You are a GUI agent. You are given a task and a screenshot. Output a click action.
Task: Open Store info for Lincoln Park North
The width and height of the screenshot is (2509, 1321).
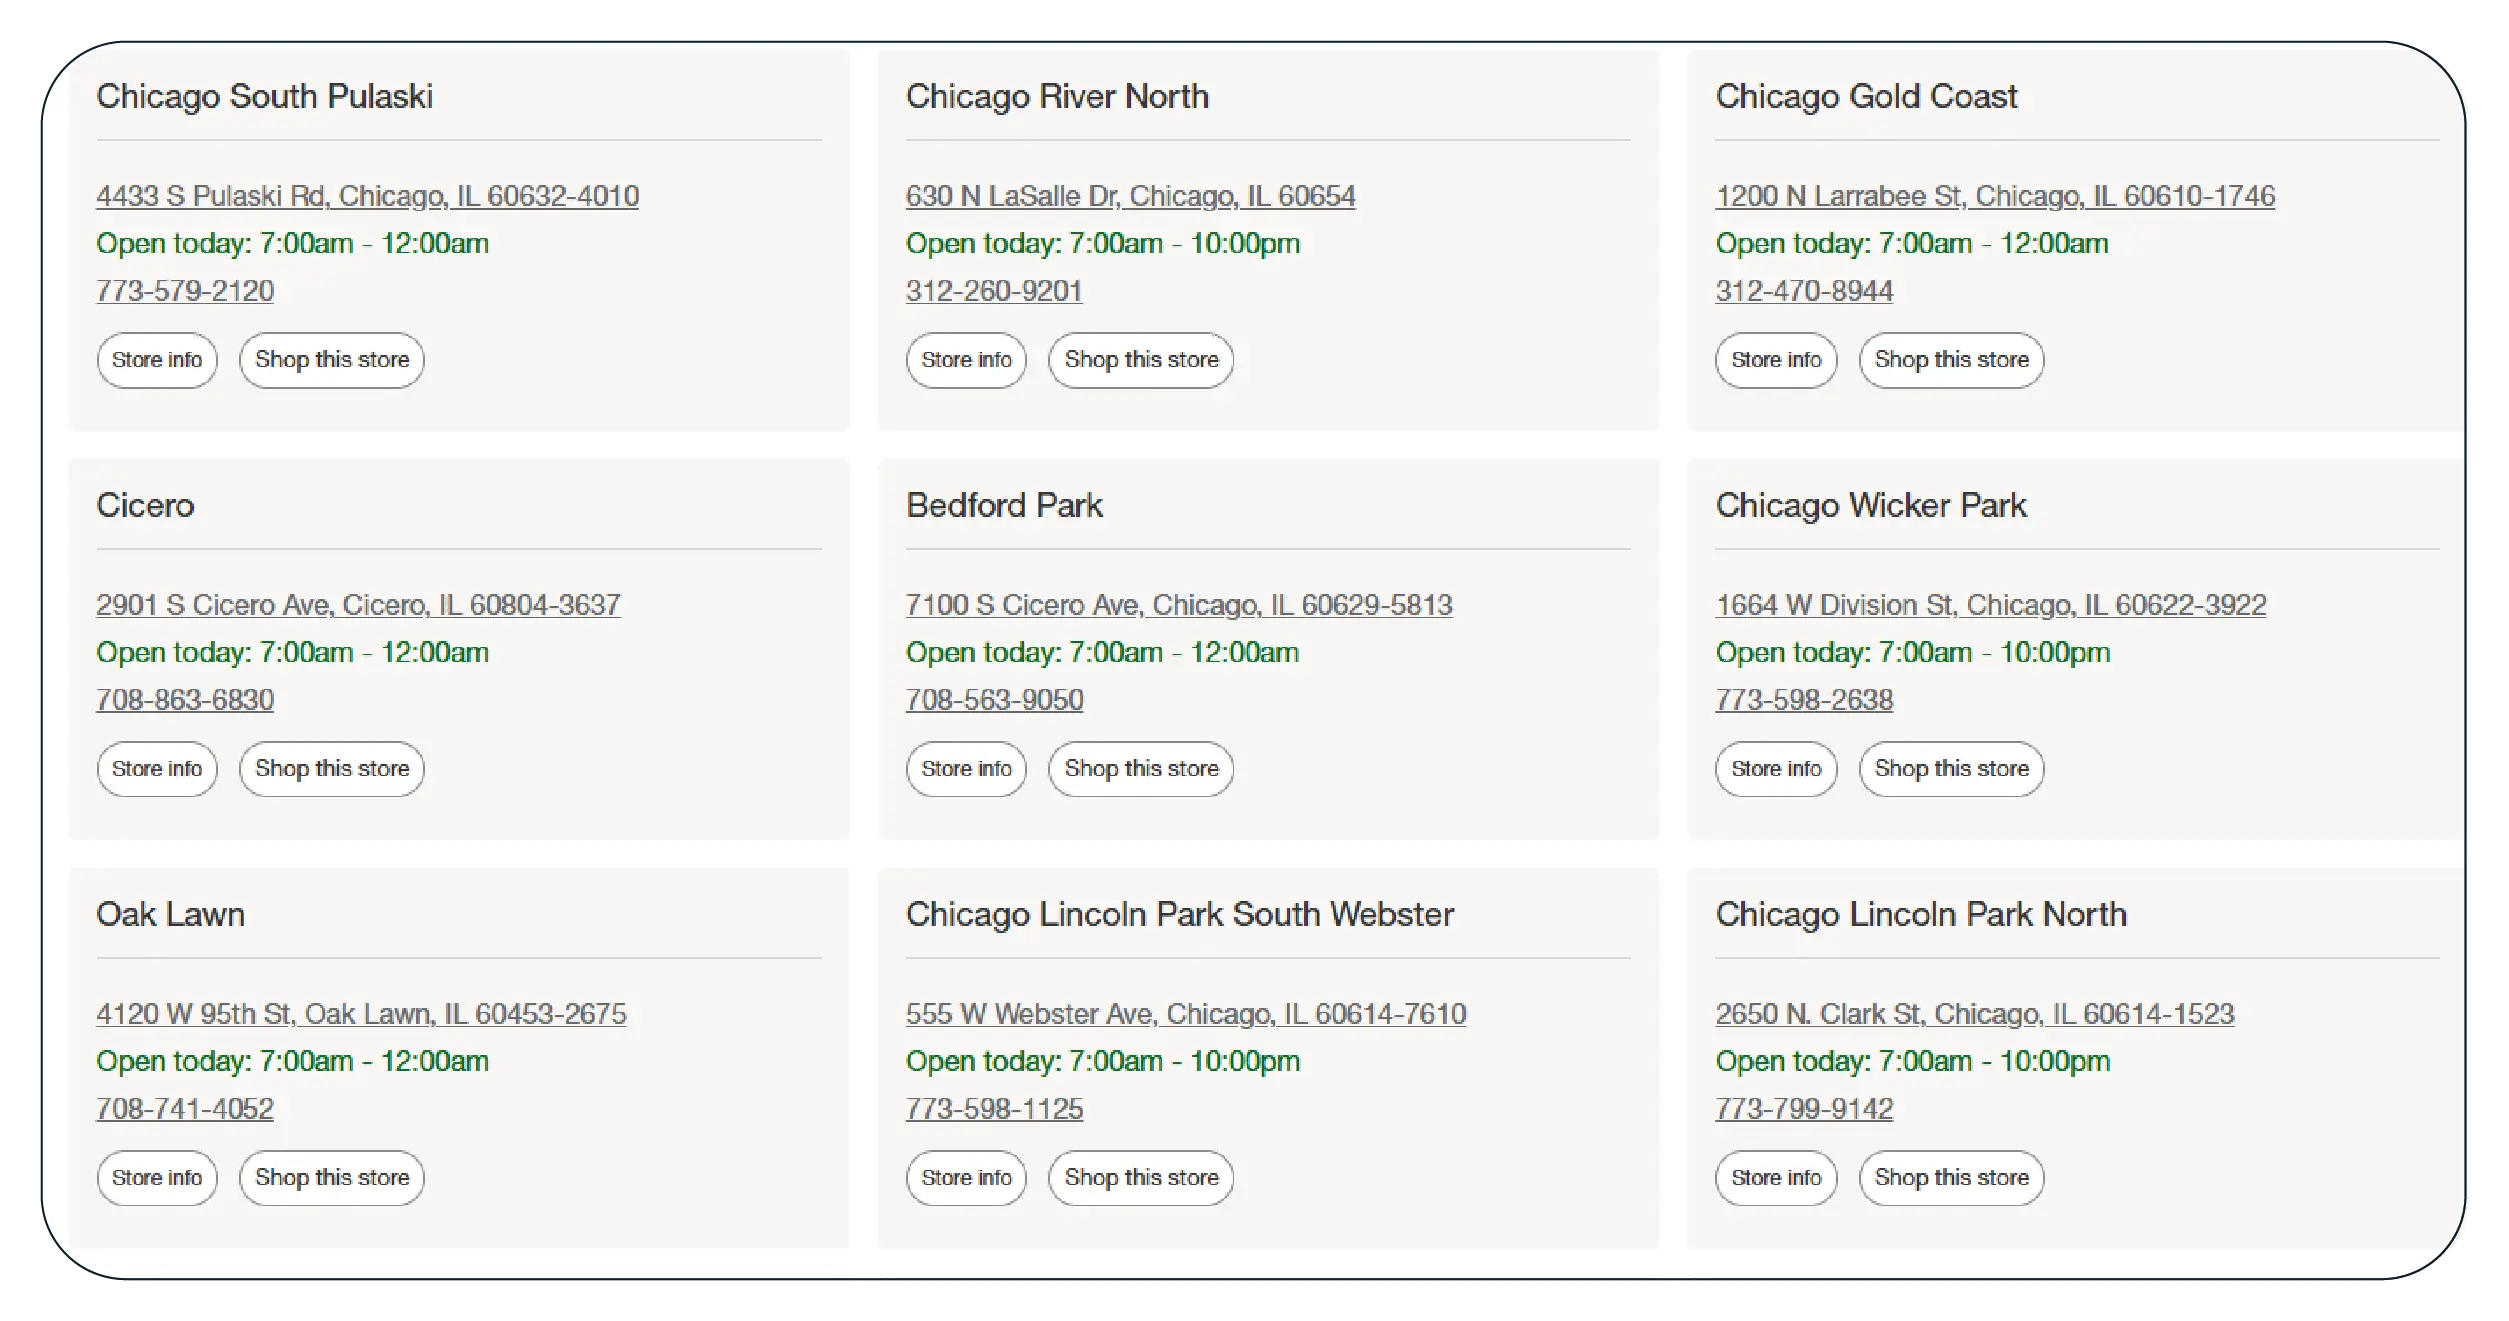click(1776, 1178)
